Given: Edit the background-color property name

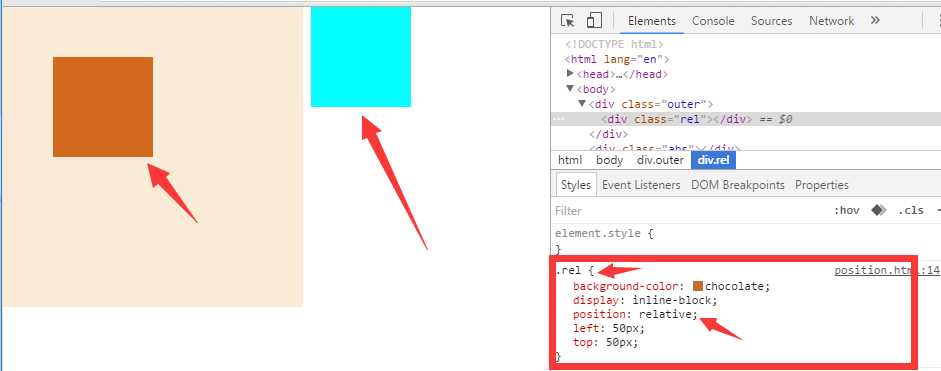Looking at the screenshot, I should coord(627,286).
